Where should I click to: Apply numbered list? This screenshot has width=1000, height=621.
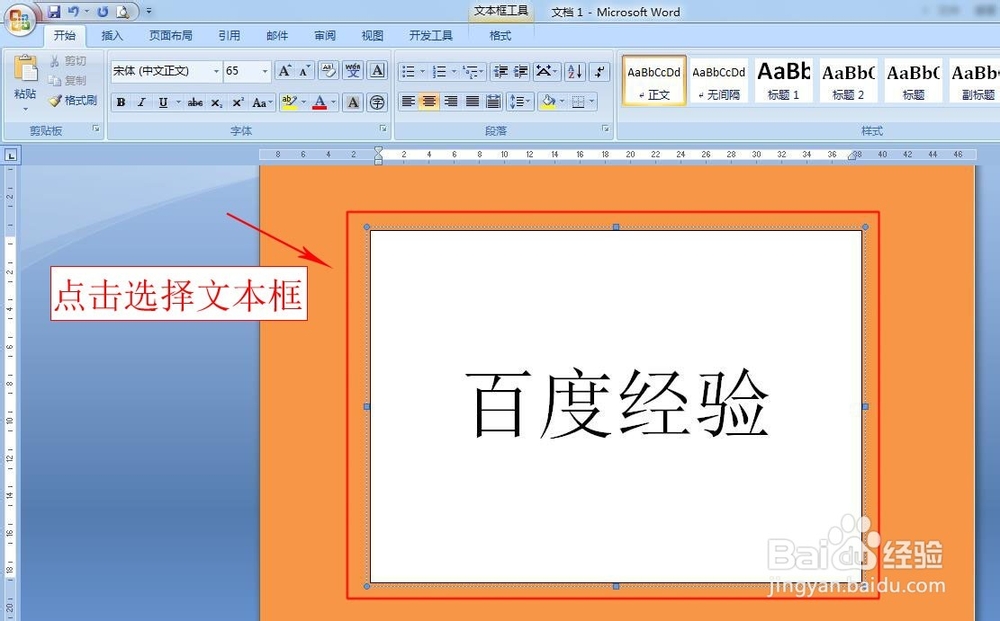[439, 71]
